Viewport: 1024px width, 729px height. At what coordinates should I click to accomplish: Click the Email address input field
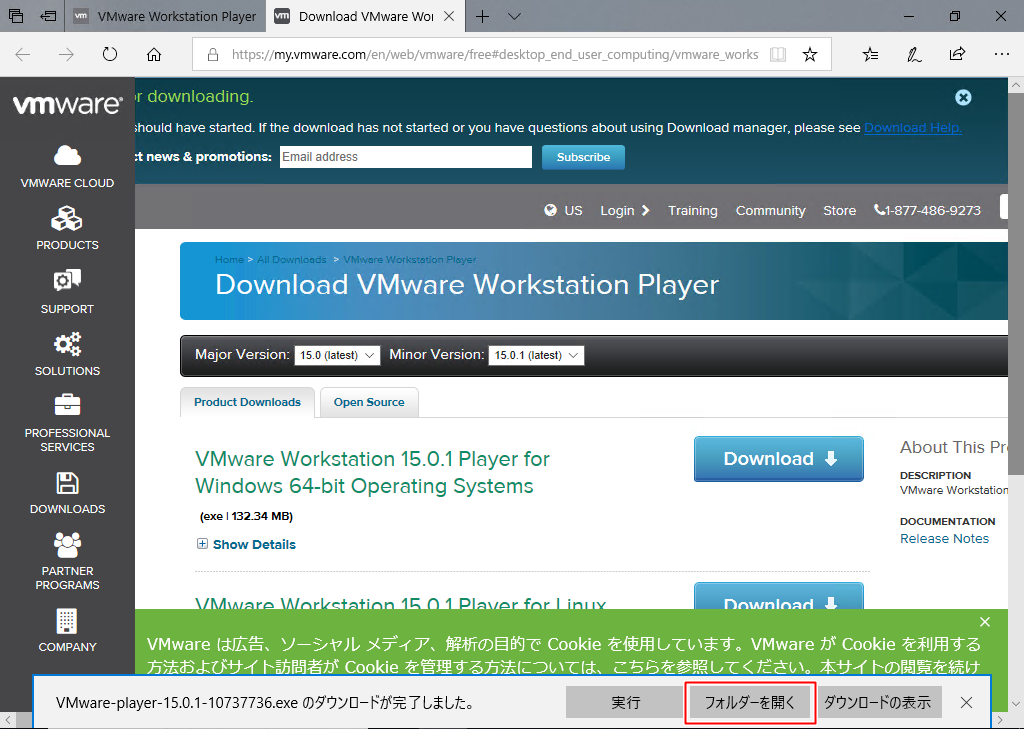(405, 157)
